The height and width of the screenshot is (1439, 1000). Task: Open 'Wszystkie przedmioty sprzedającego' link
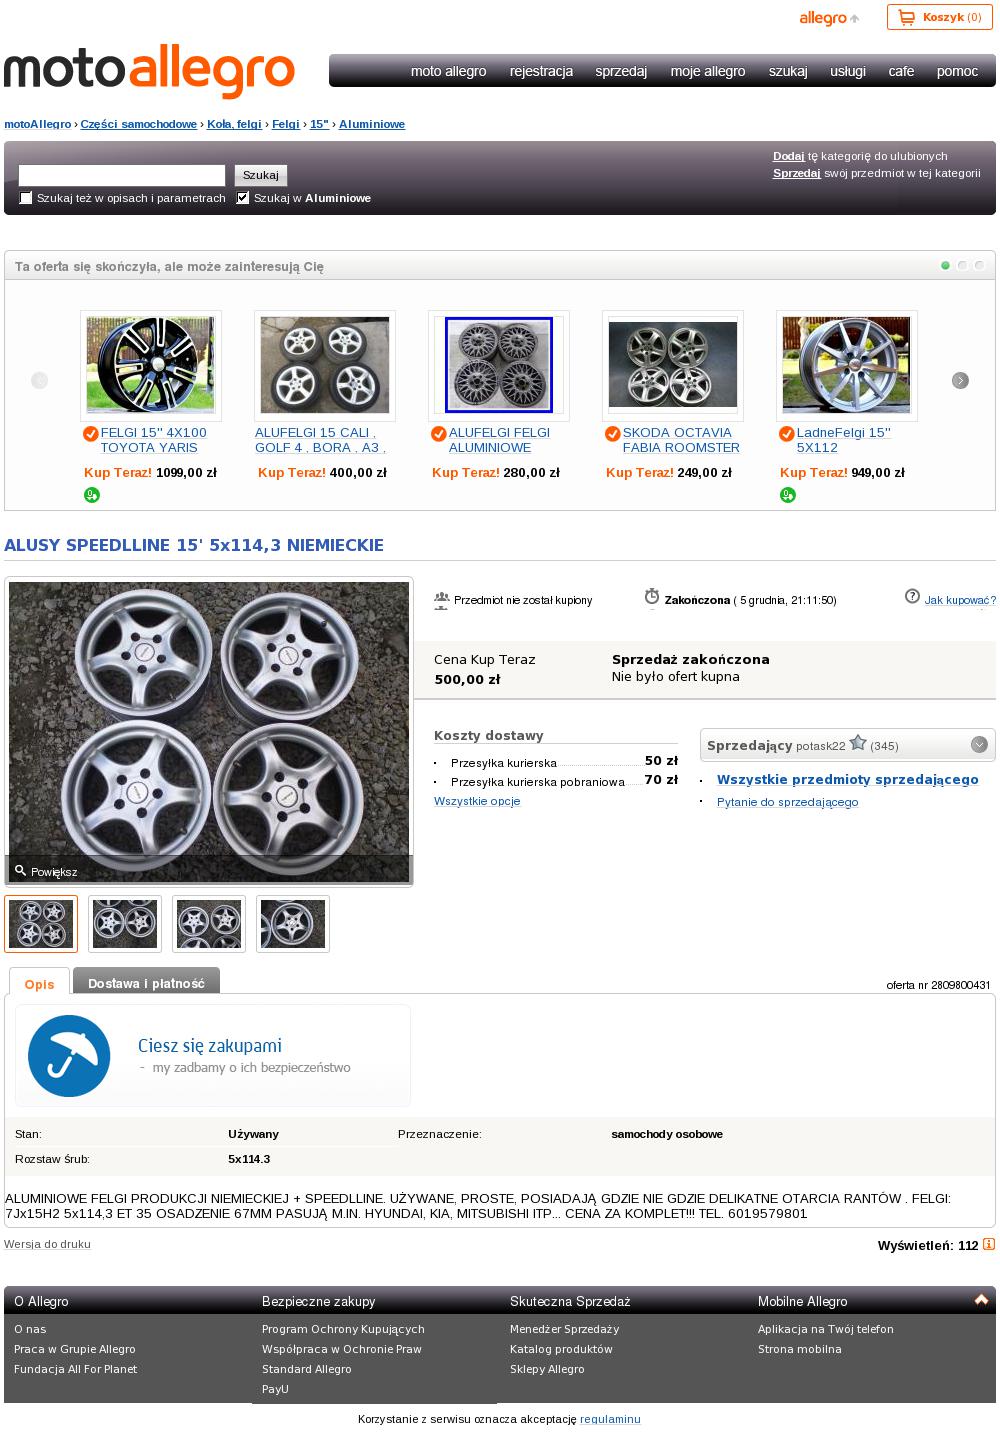847,779
